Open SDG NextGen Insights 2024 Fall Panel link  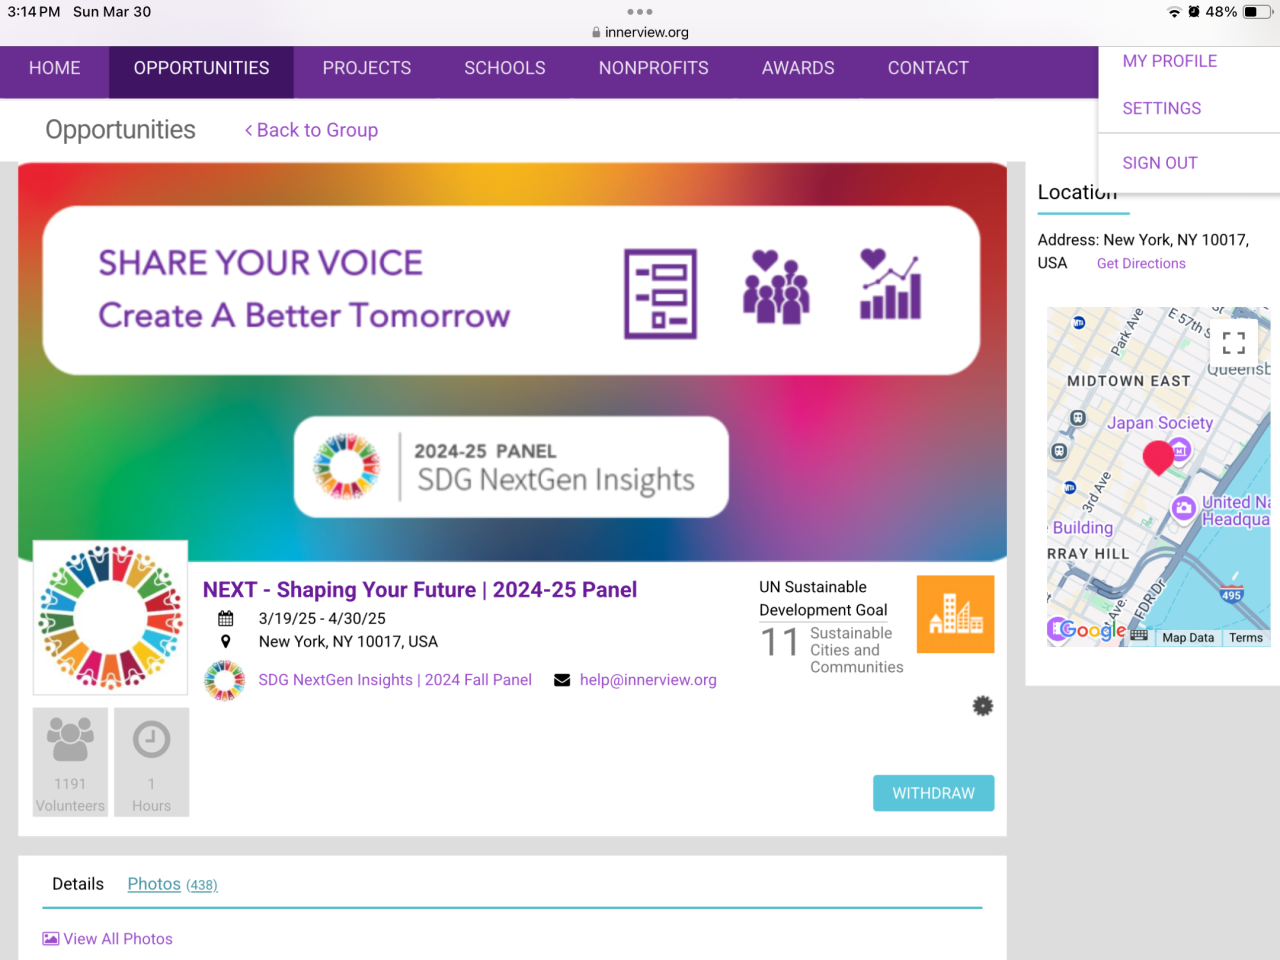395,680
